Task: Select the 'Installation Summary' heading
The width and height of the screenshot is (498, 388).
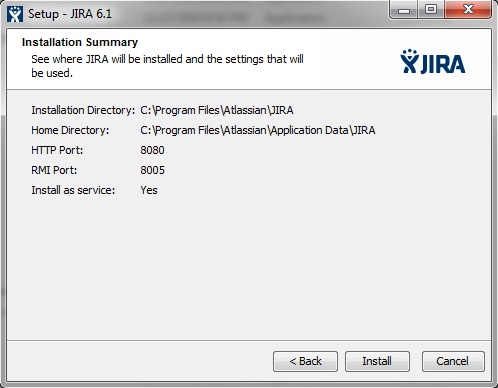Action: [x=80, y=42]
